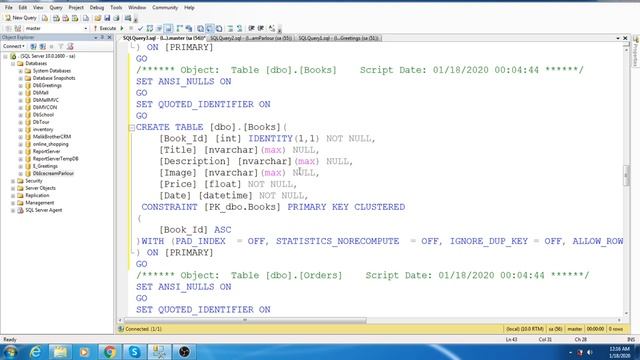Expand the Security folder node
The height and width of the screenshot is (360, 640).
pyautogui.click(x=13, y=181)
